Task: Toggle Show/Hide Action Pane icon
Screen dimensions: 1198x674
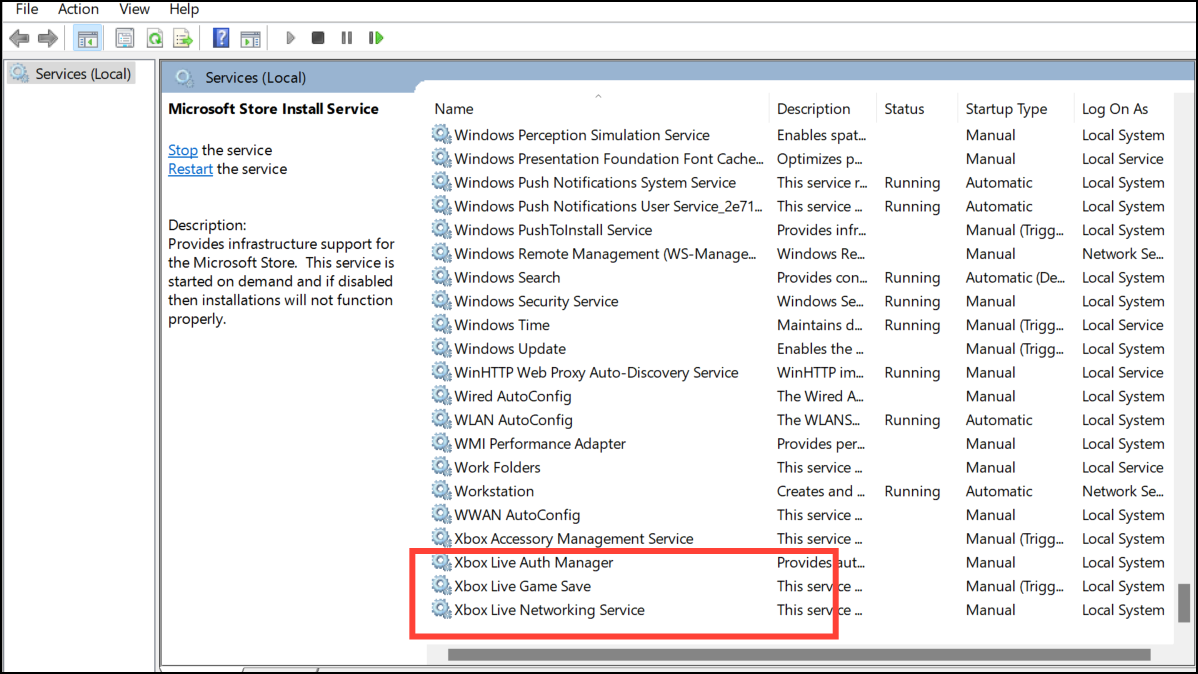Action: coord(251,38)
